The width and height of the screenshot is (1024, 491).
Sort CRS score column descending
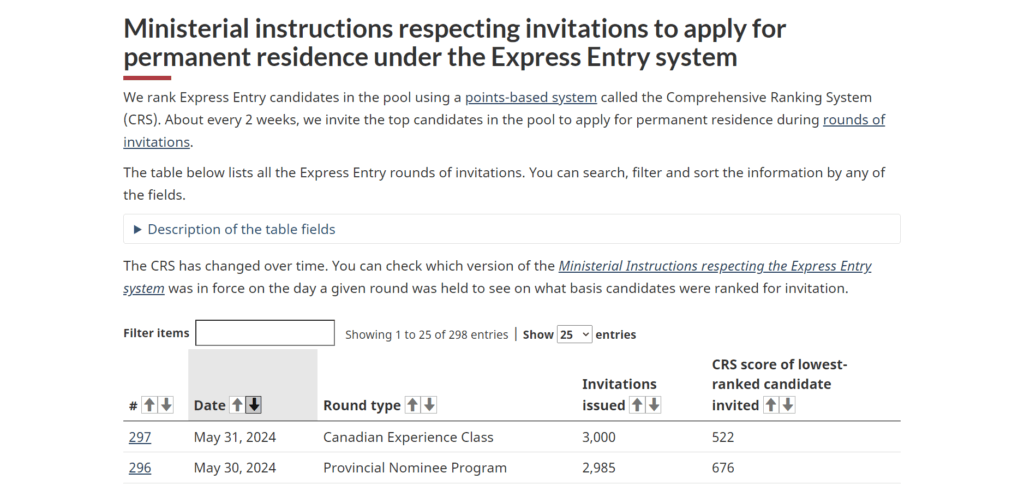(x=788, y=405)
